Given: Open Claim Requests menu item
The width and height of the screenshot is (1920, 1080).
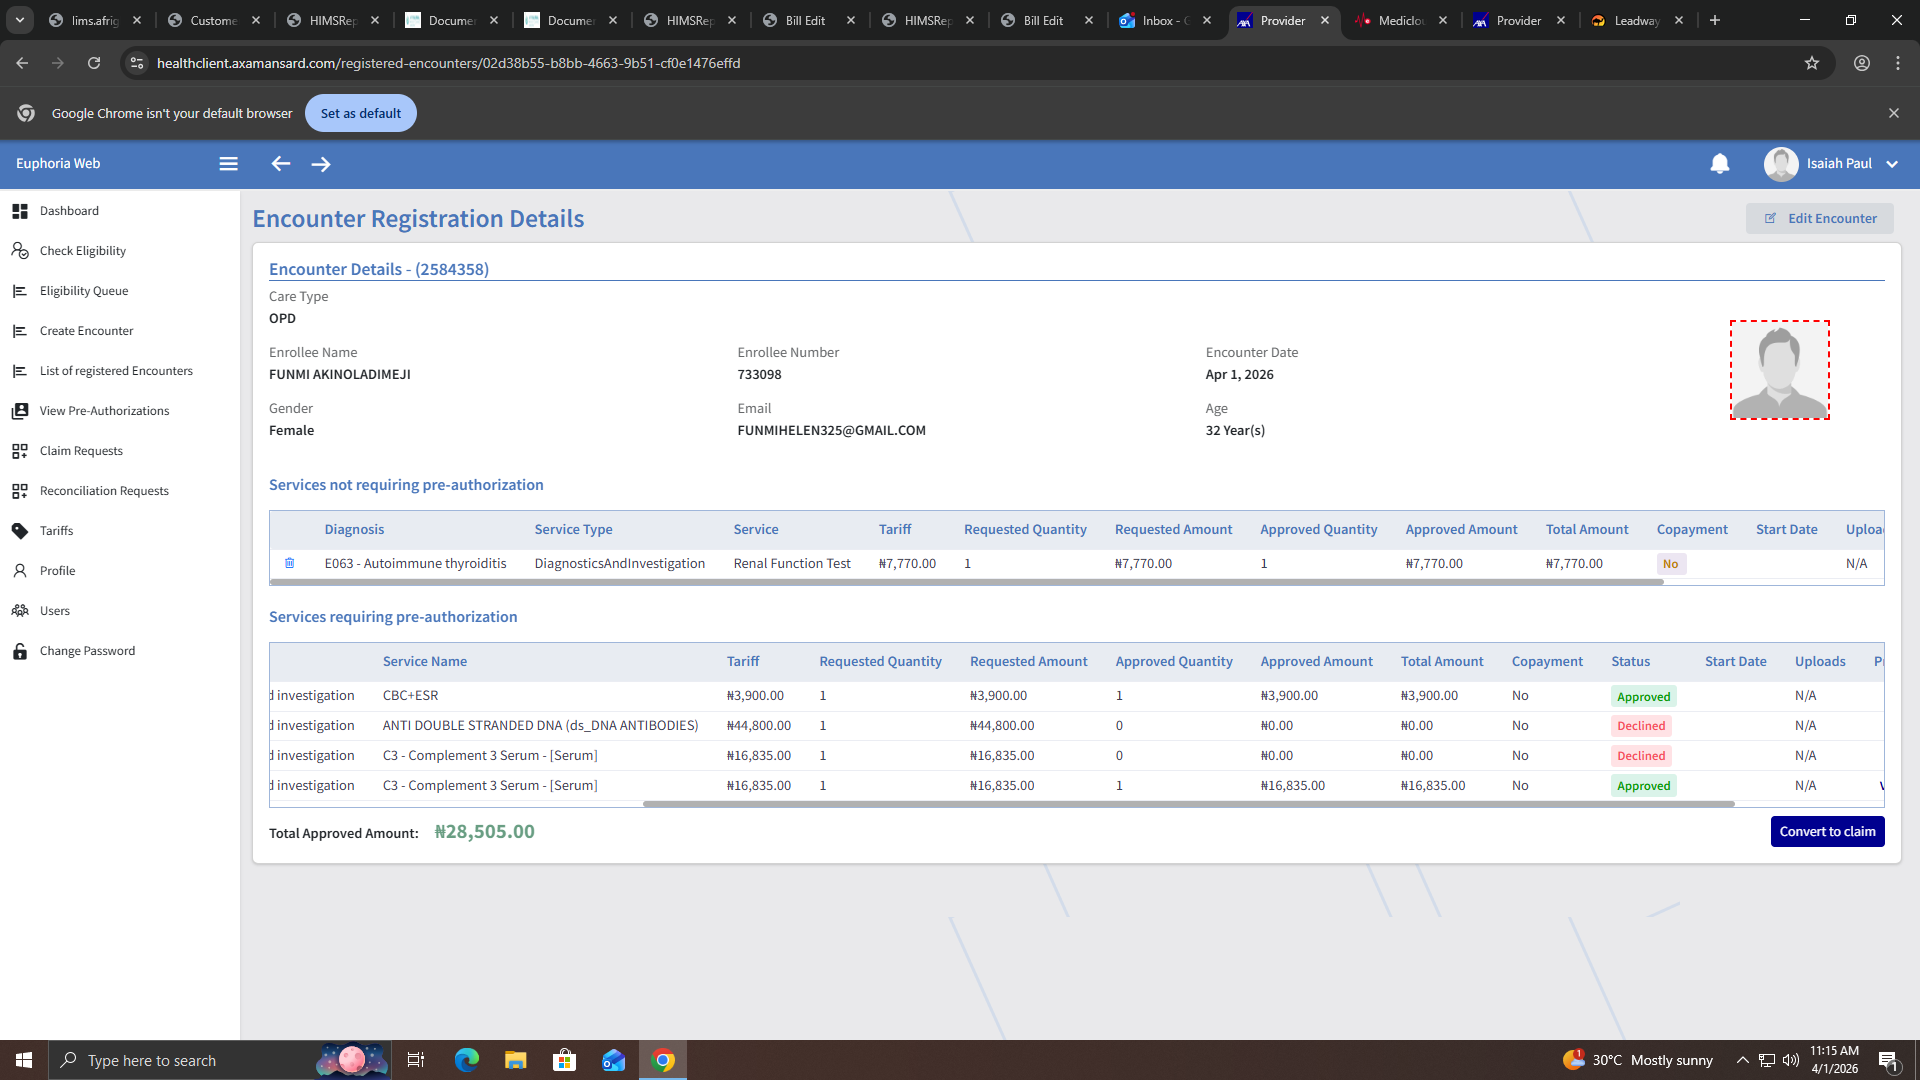Looking at the screenshot, I should 81,451.
